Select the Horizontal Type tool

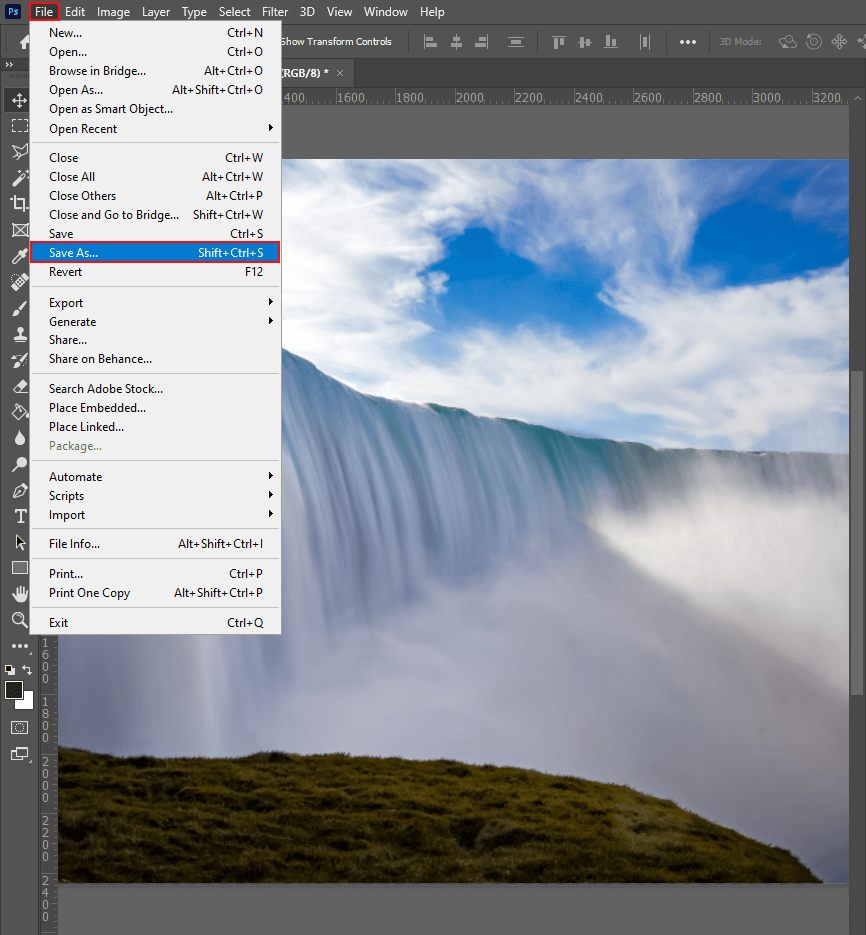19,516
